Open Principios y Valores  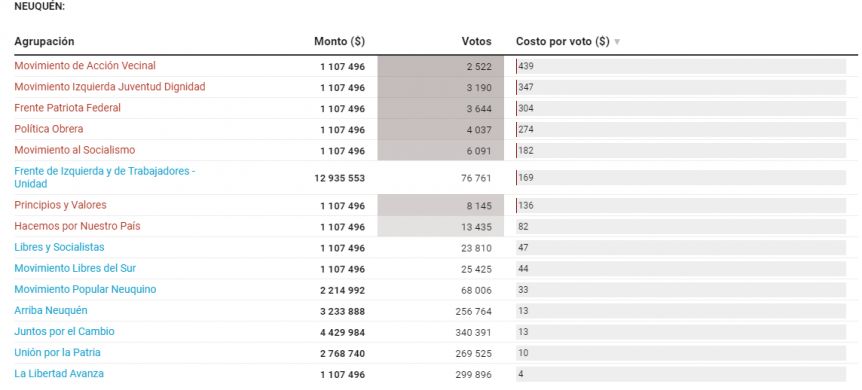pos(60,205)
